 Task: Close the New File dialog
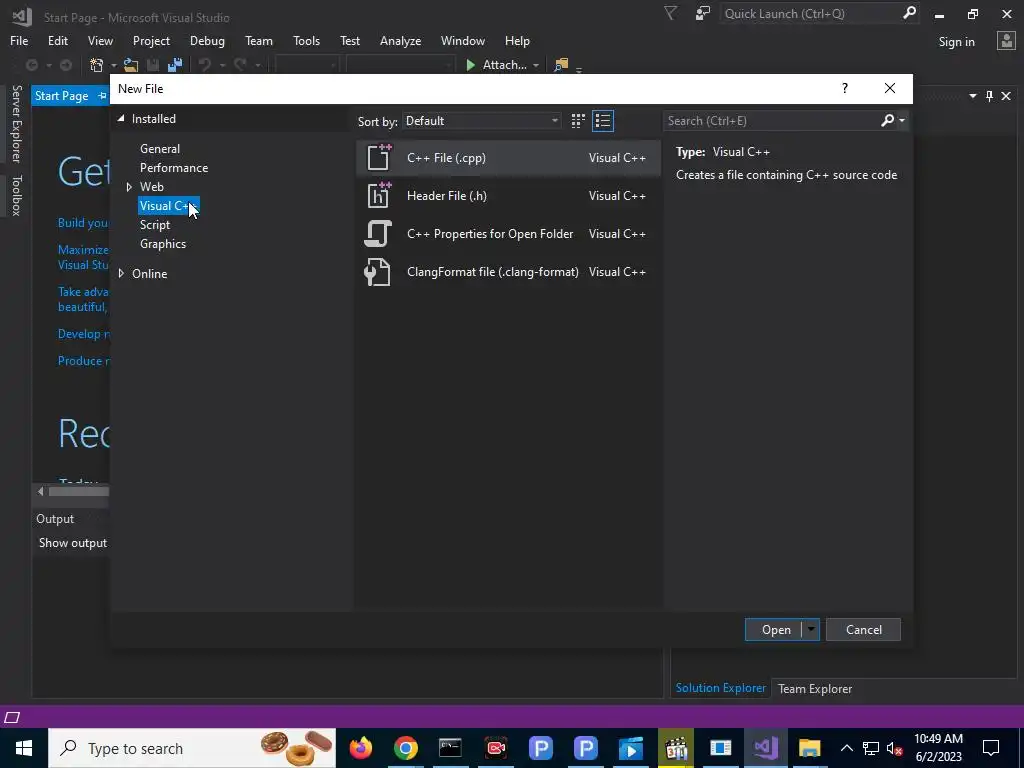889,88
